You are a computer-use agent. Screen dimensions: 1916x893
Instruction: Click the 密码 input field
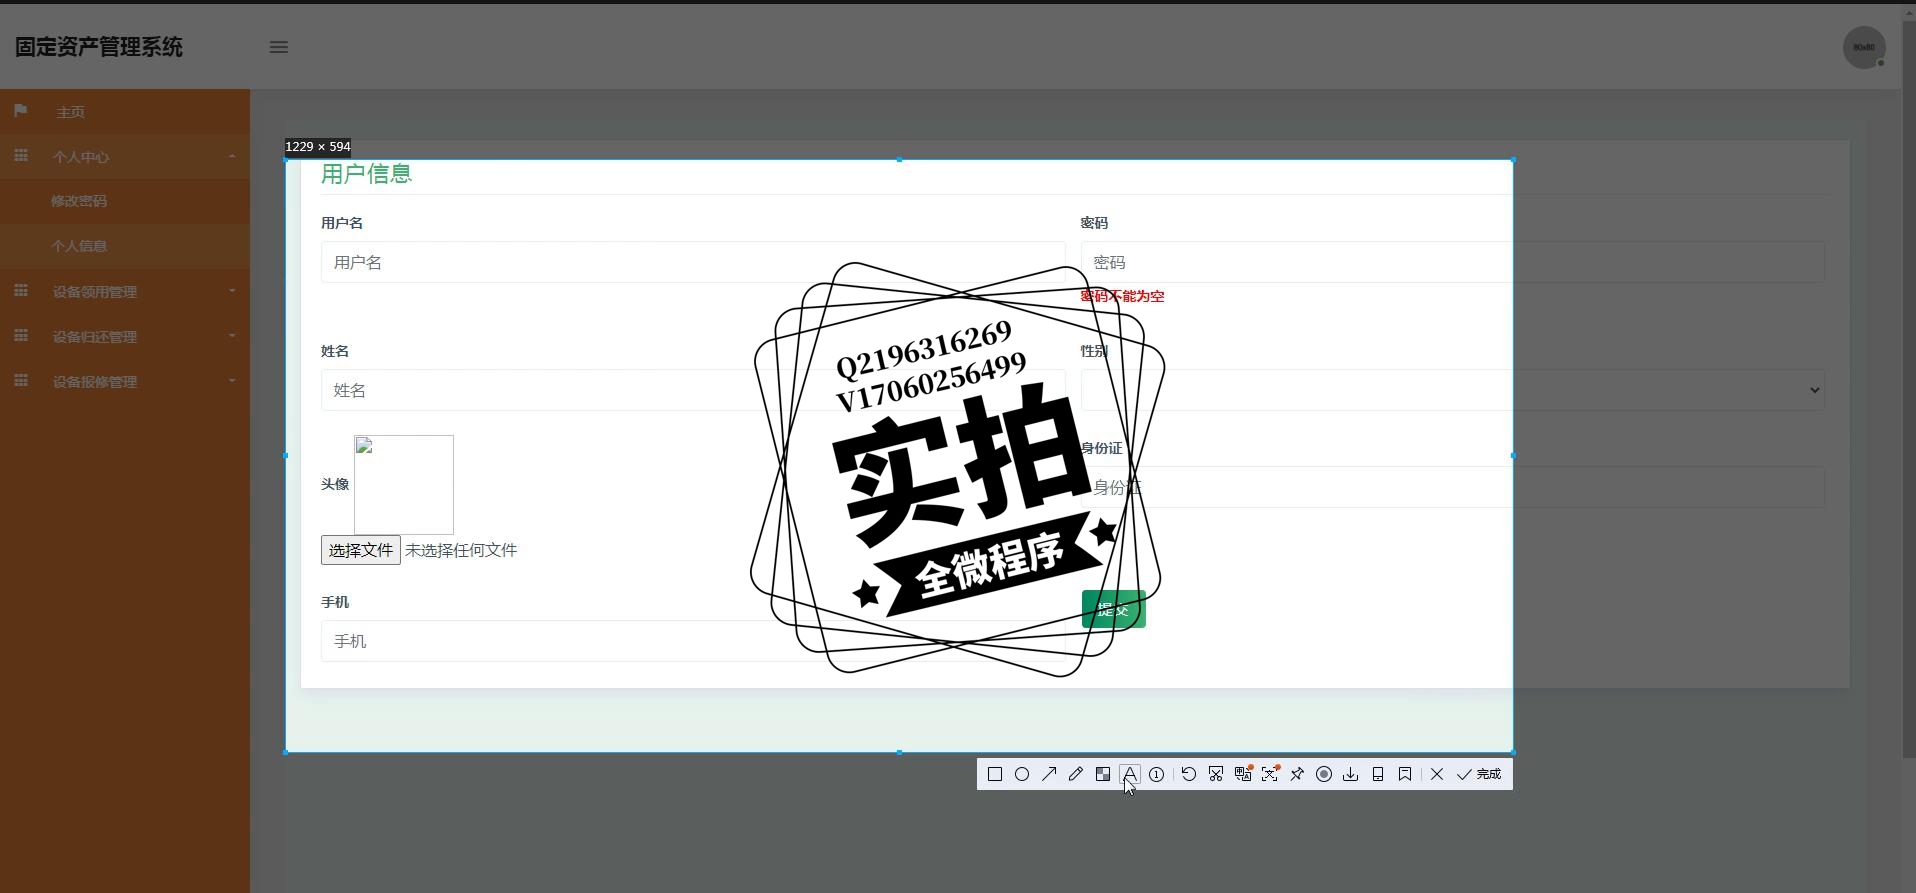coord(1452,262)
